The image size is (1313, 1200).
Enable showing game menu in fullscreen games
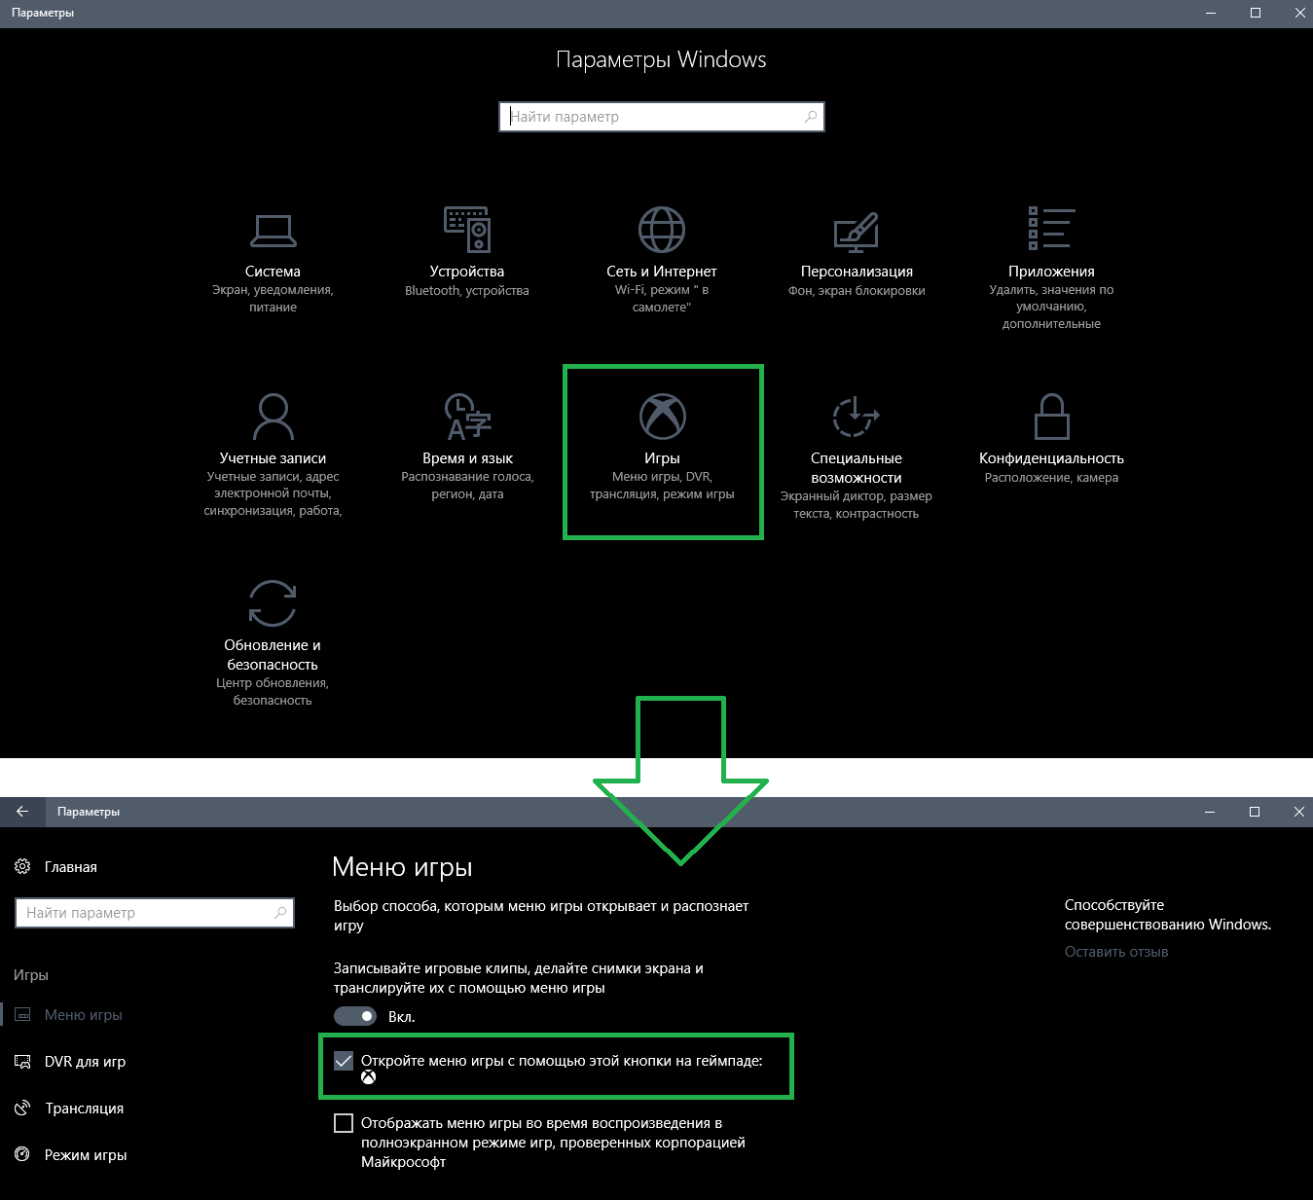[343, 1123]
